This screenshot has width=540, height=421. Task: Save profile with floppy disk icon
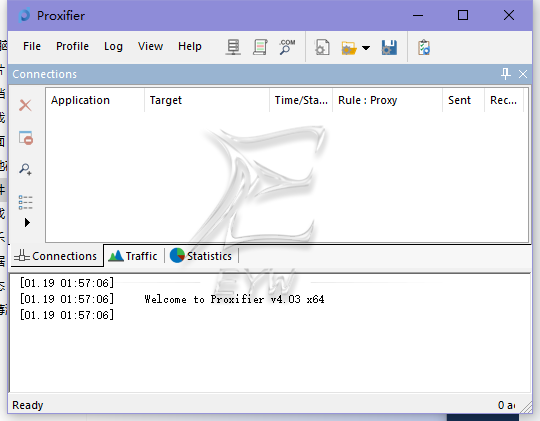pyautogui.click(x=389, y=48)
